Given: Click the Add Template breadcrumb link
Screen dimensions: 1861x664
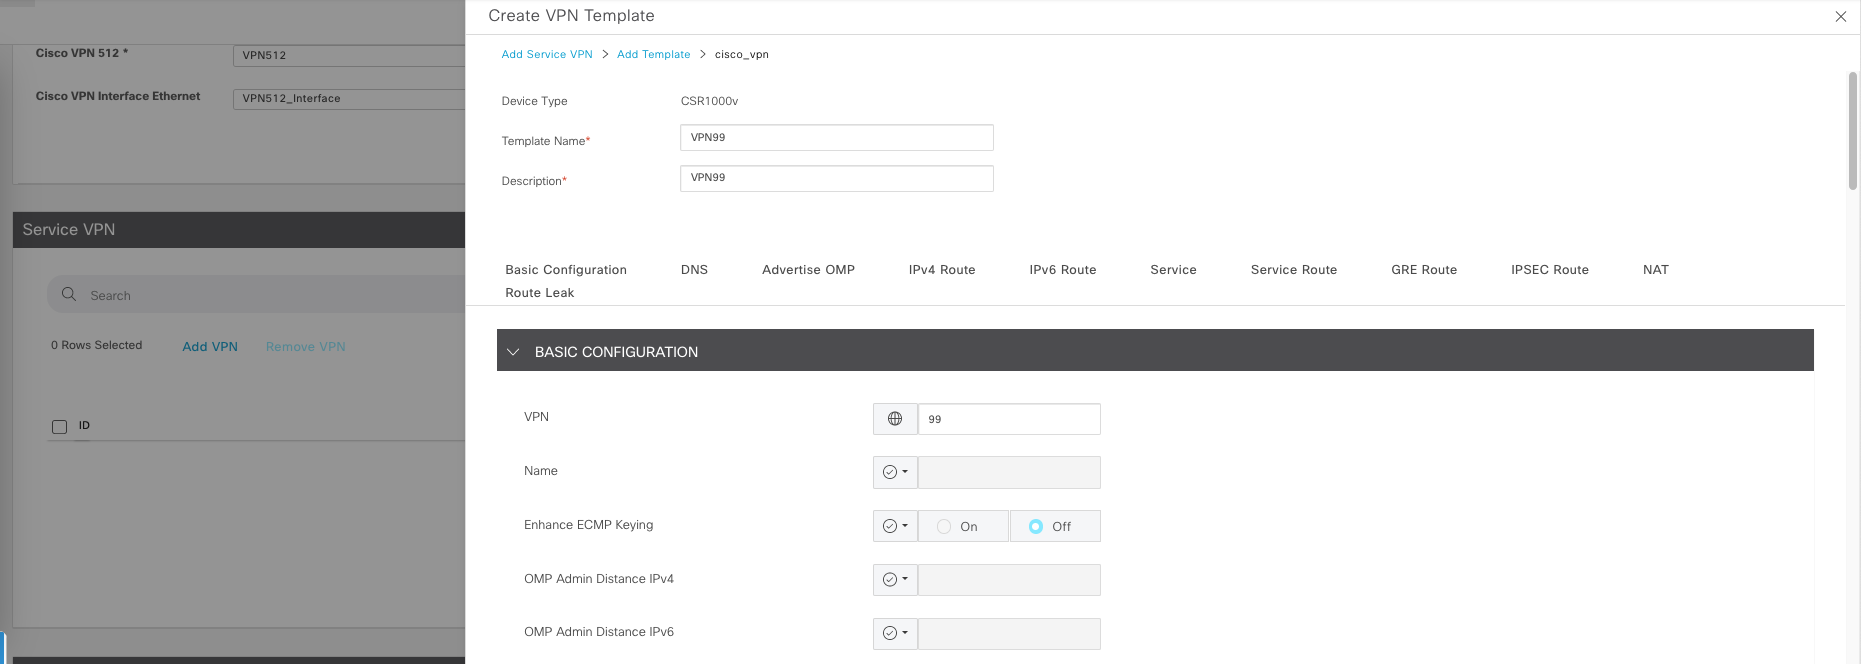Looking at the screenshot, I should click(x=653, y=54).
